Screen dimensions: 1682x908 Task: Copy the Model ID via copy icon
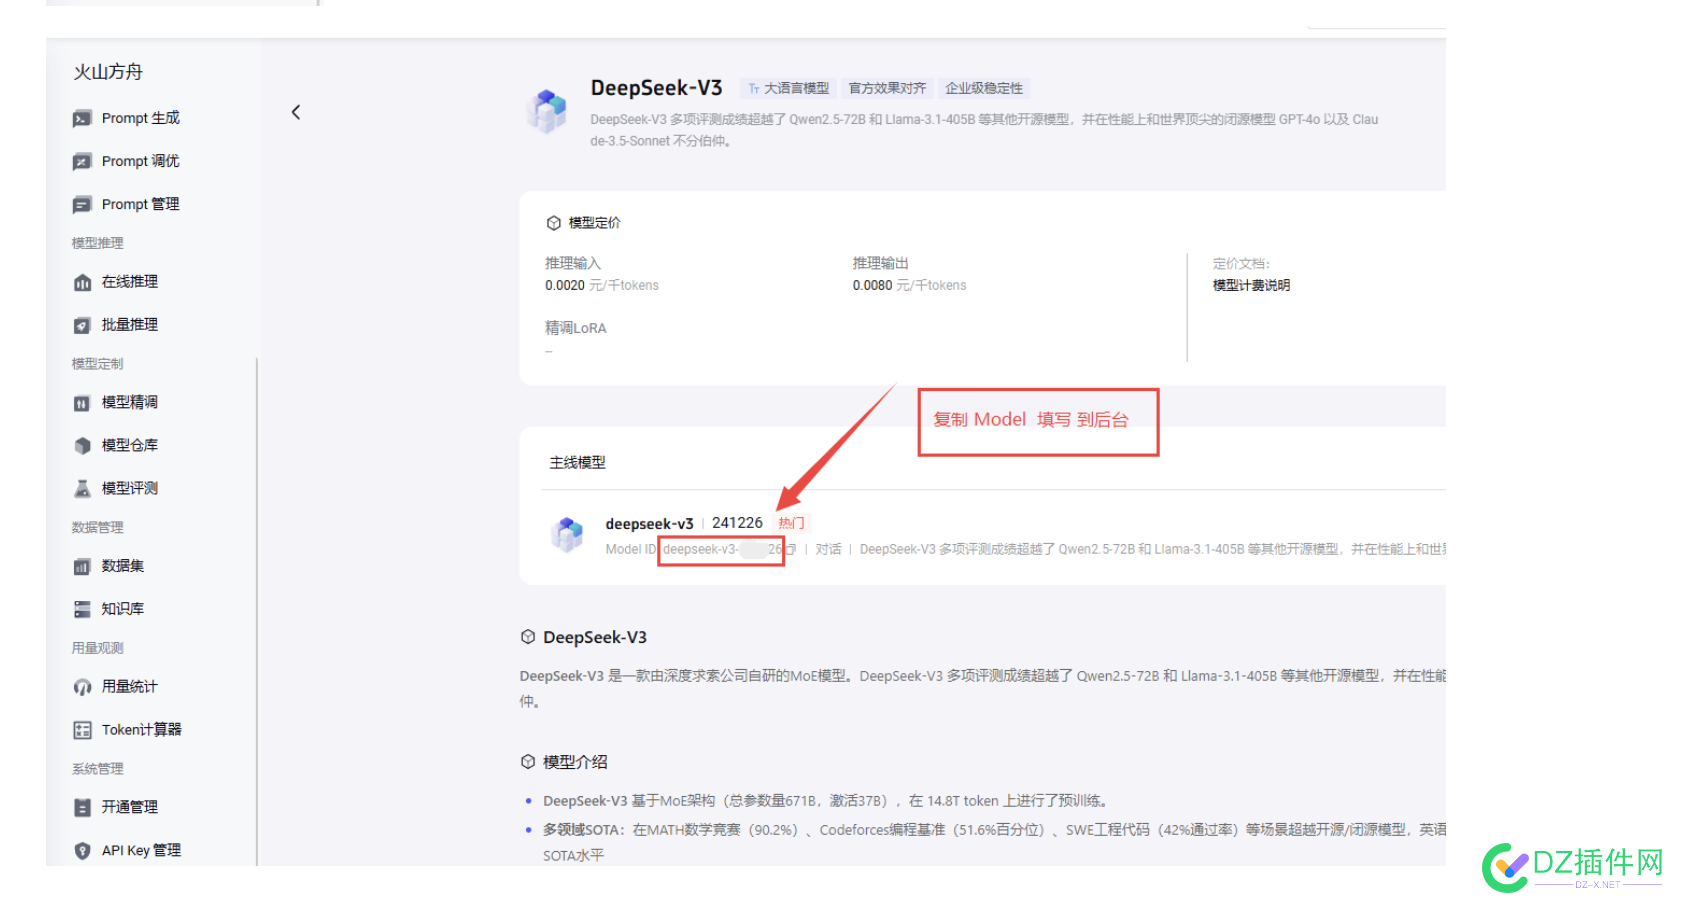pyautogui.click(x=791, y=550)
